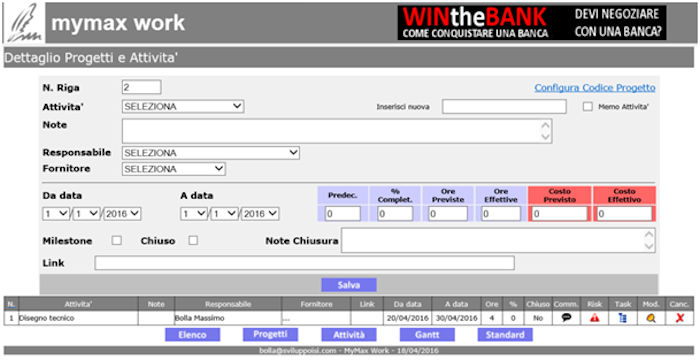
Task: Click the Ore Previste input field
Action: pos(448,213)
